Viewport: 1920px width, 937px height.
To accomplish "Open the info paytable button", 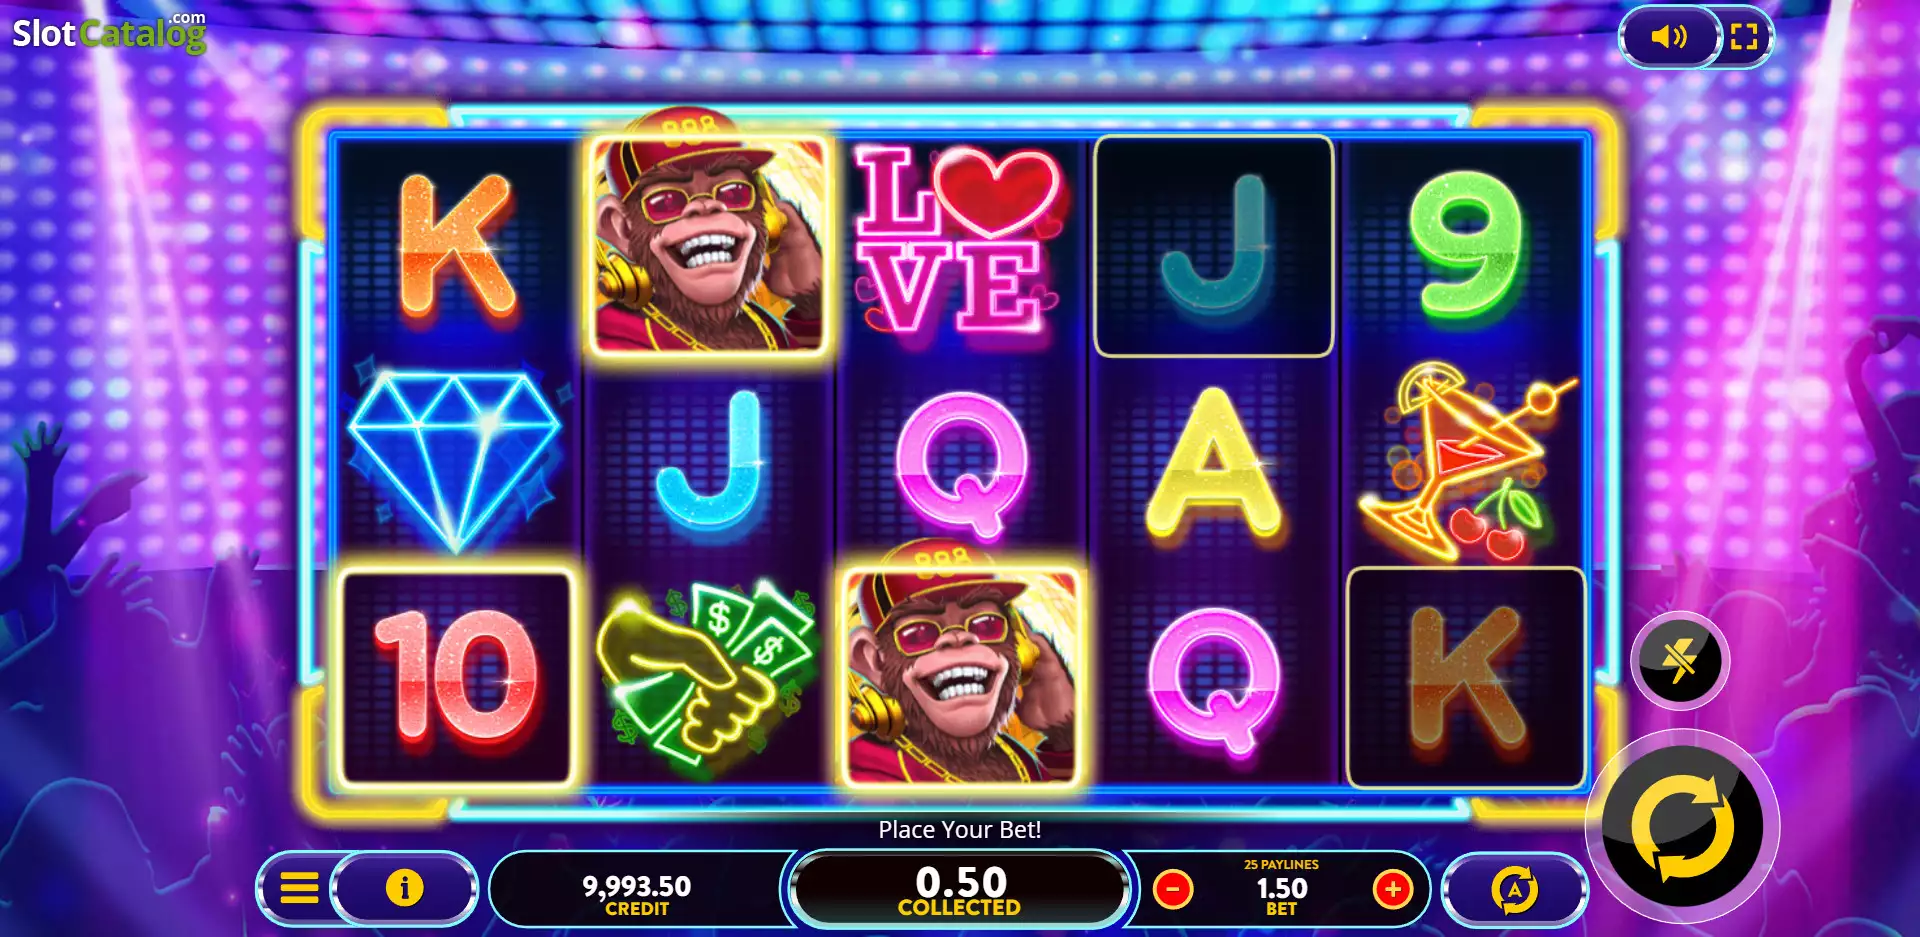I will (404, 887).
